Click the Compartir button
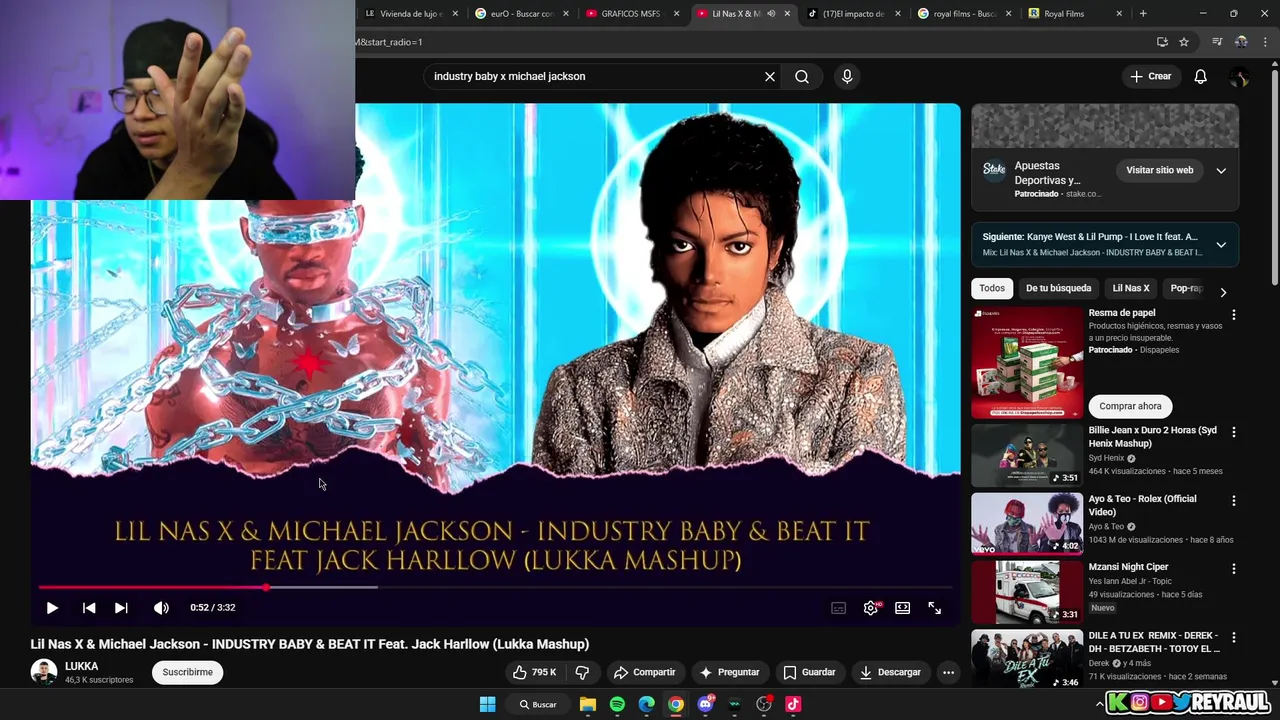This screenshot has height=720, width=1280. [644, 672]
